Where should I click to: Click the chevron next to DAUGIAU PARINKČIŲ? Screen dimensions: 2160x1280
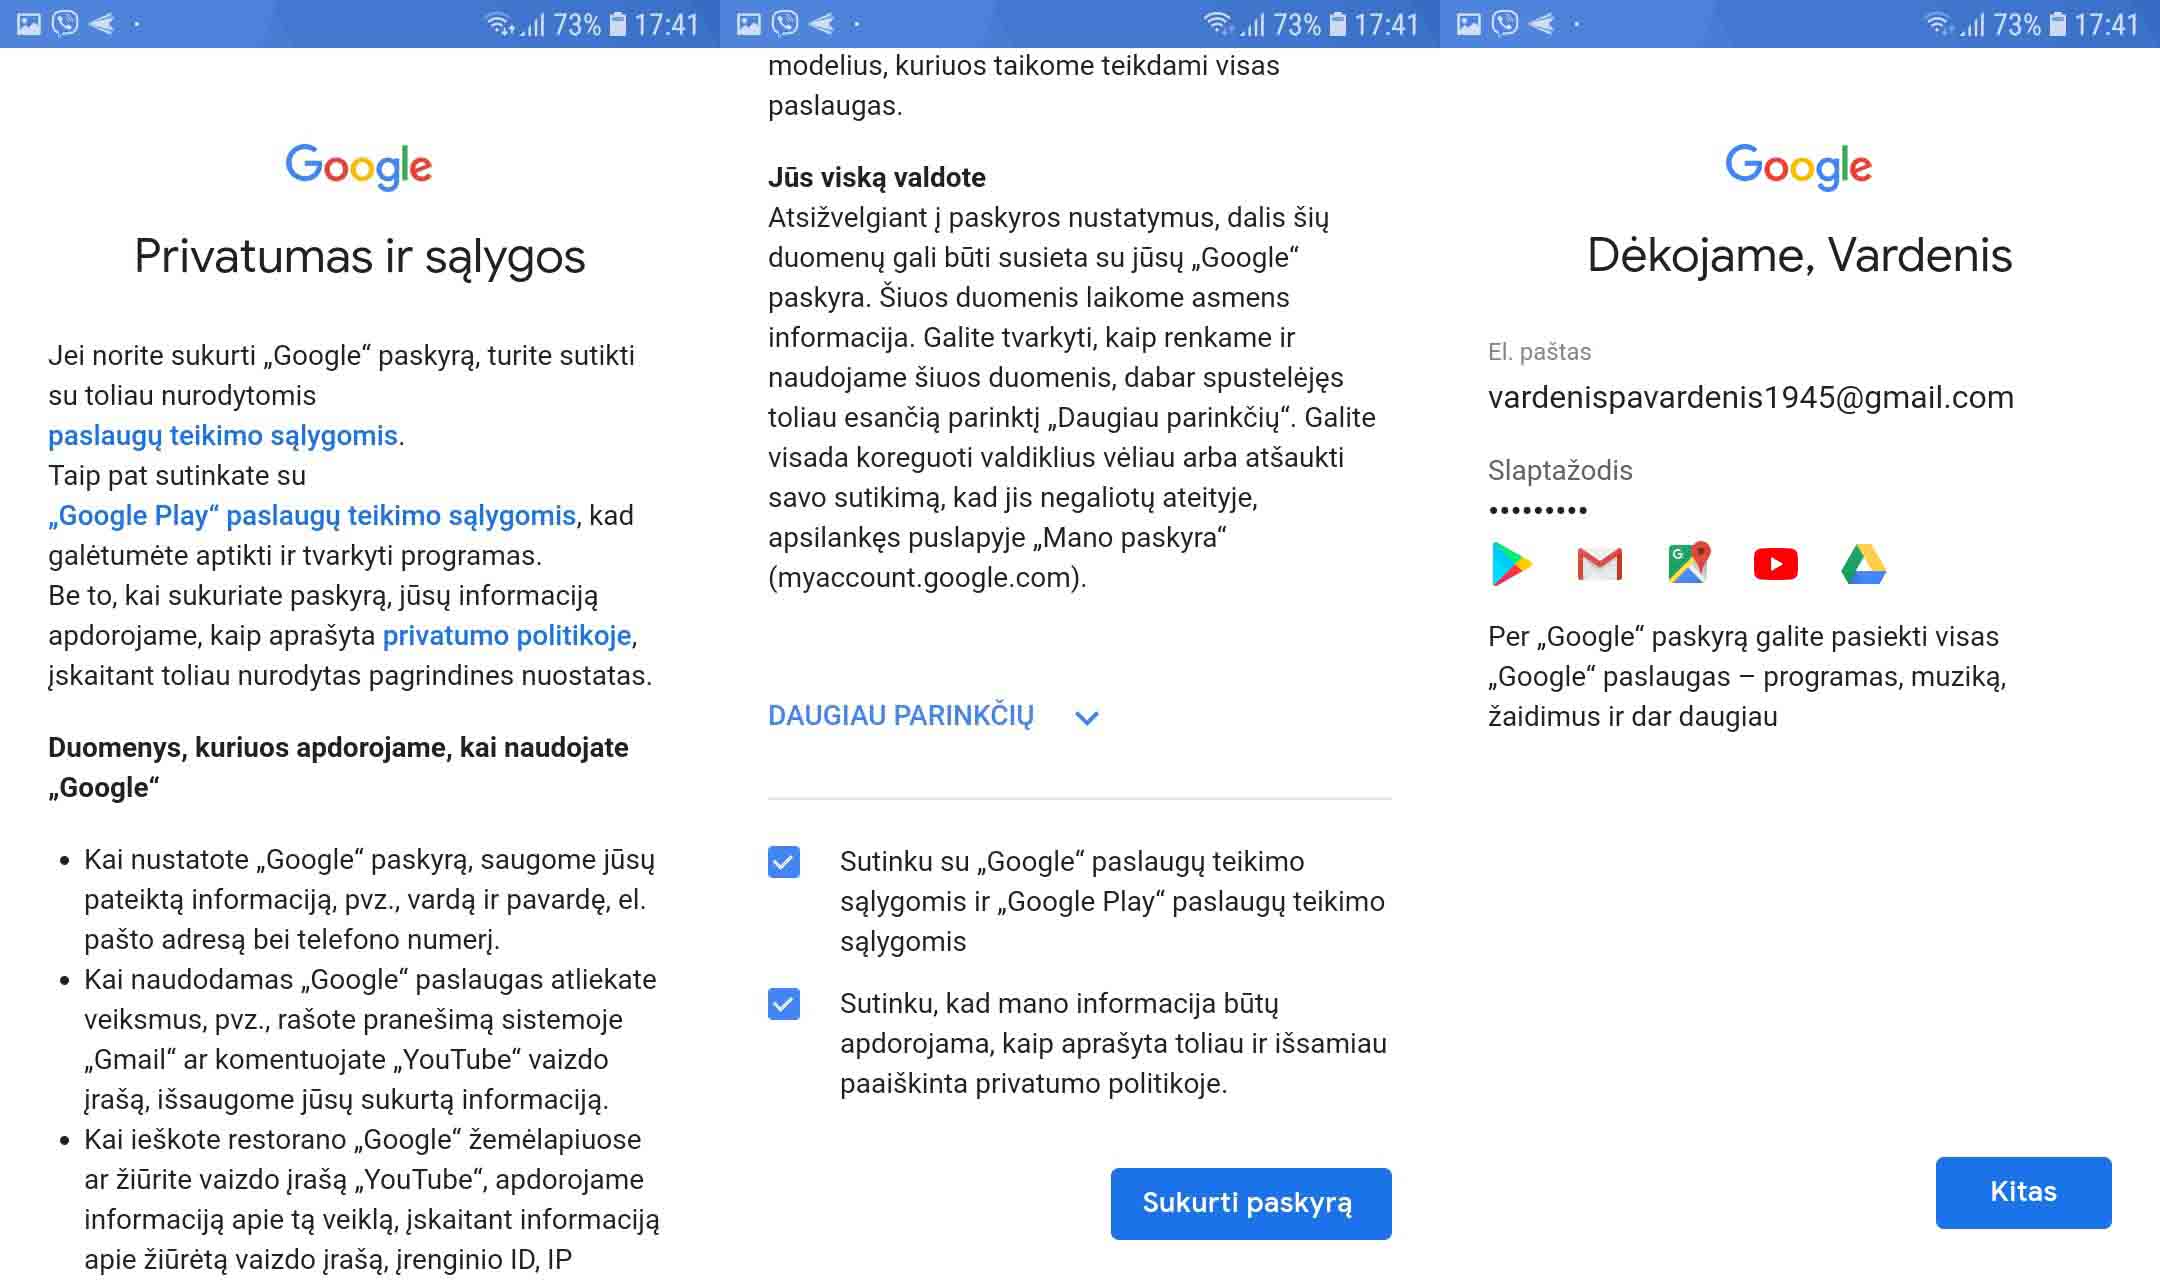[x=1087, y=717]
